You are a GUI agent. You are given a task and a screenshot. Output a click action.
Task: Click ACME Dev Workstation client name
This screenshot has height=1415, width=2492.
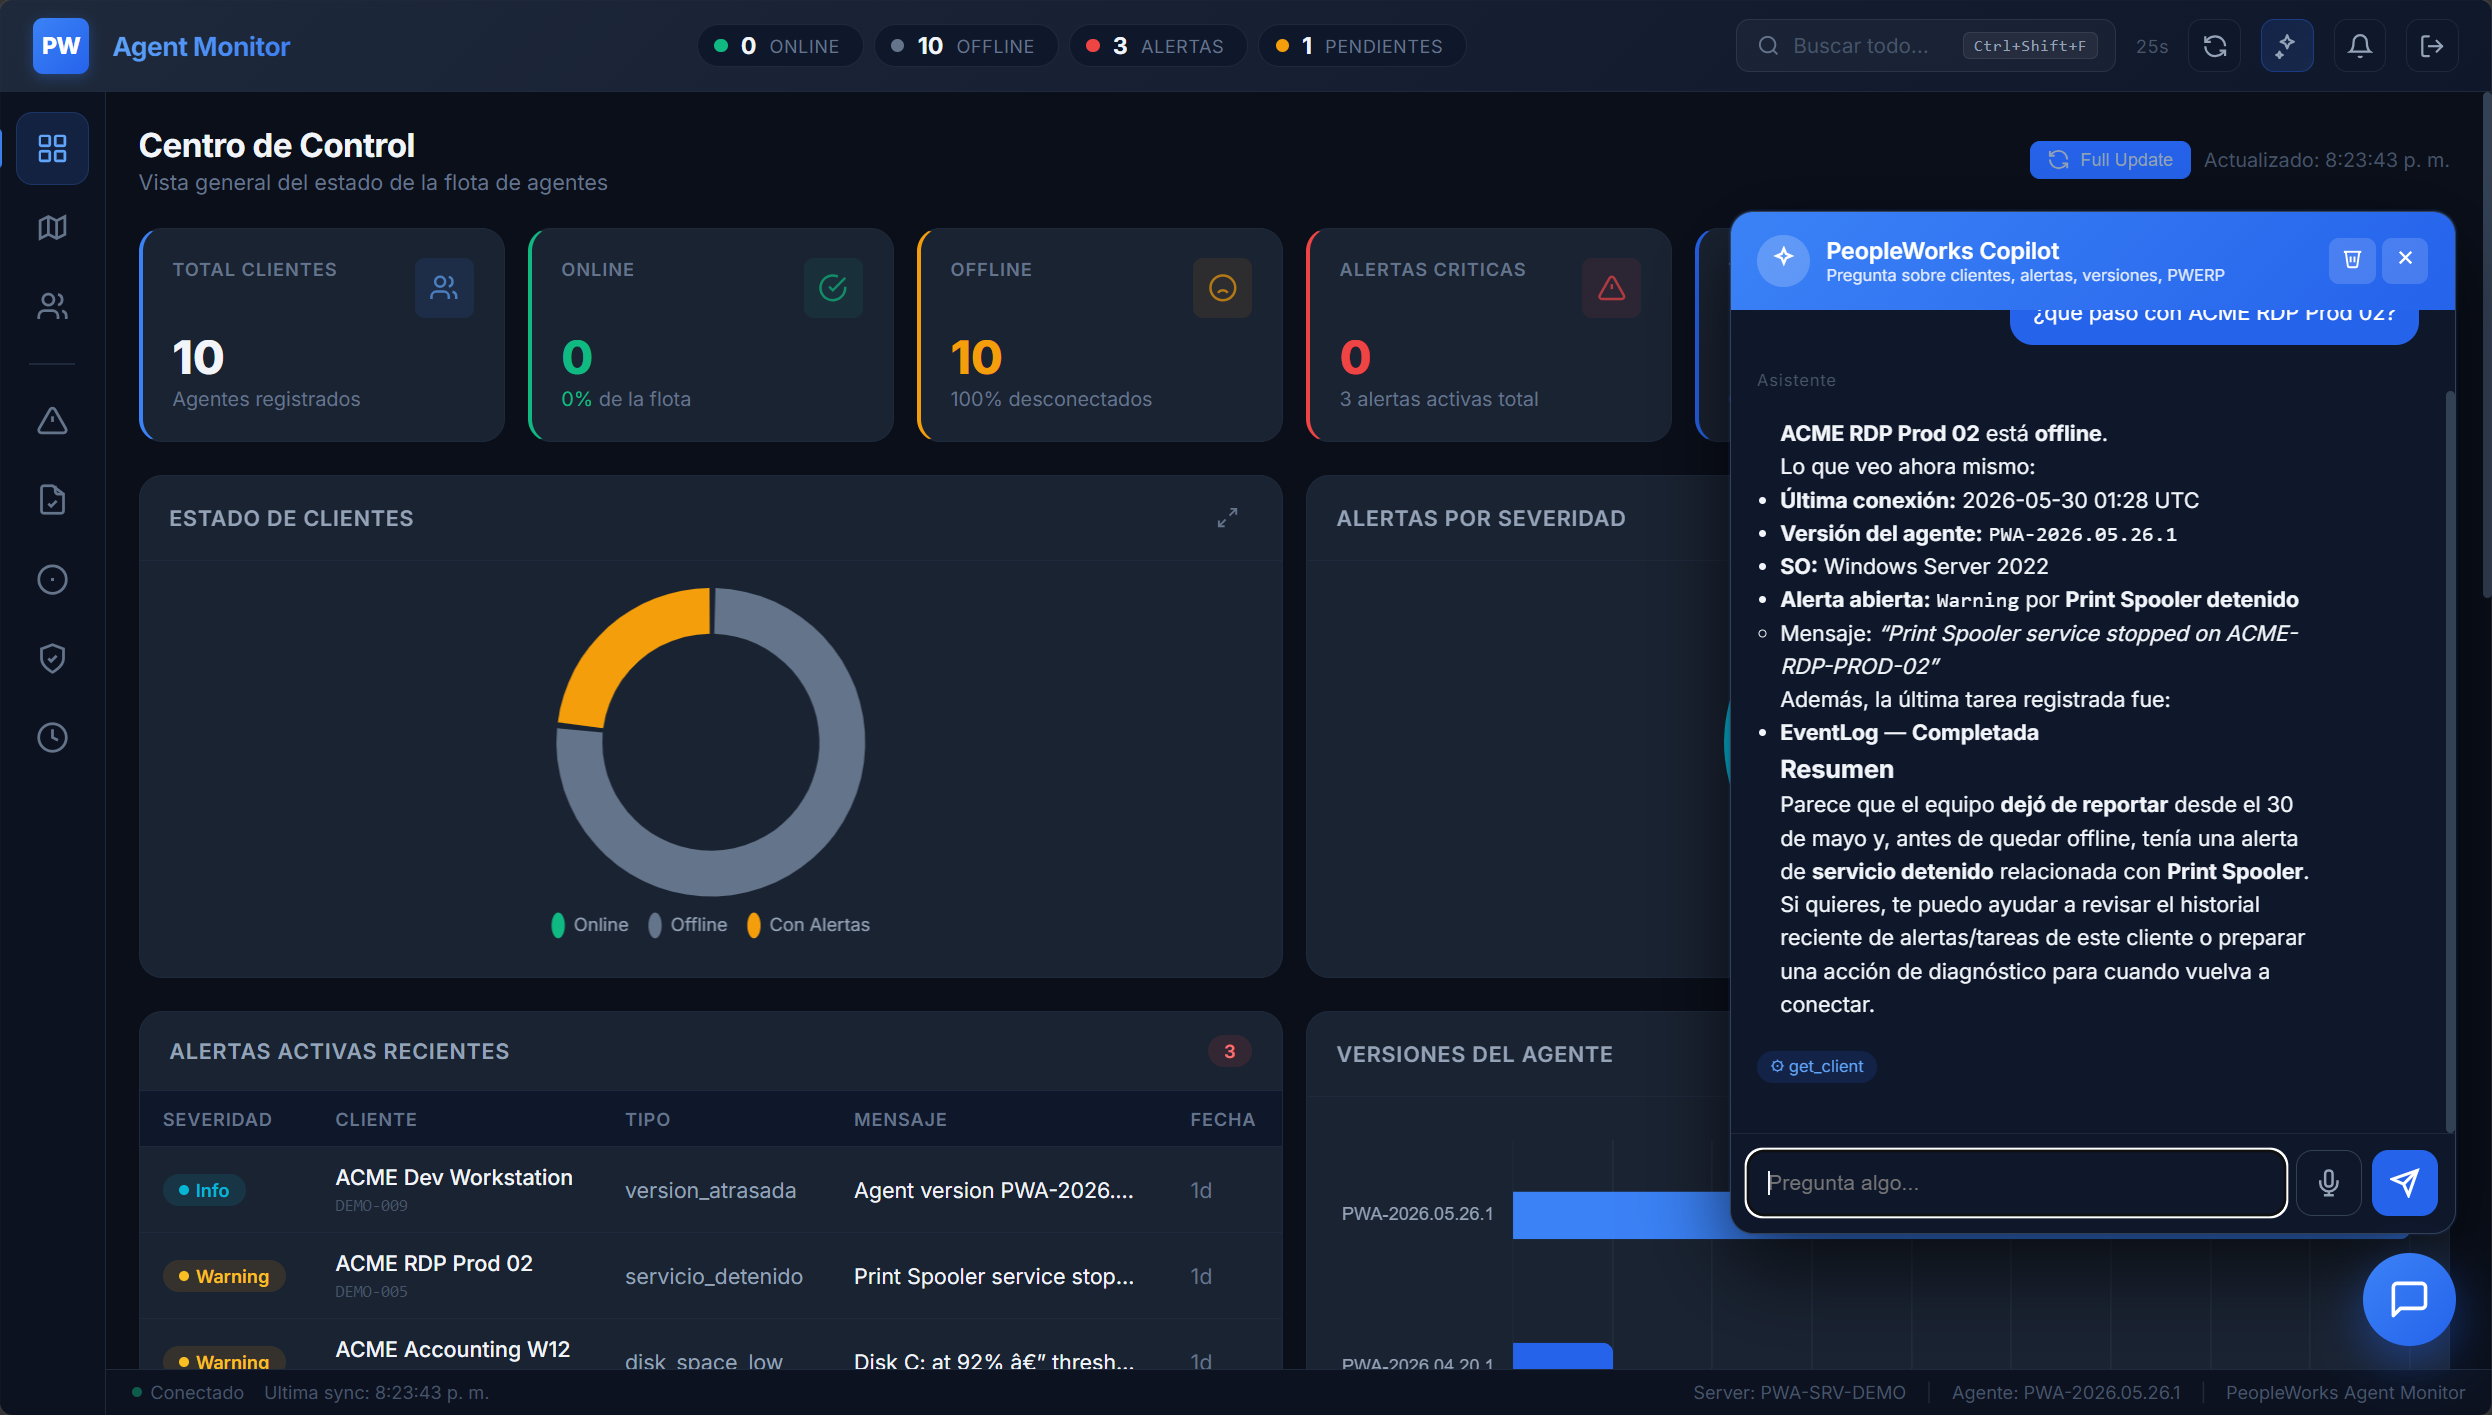click(454, 1178)
